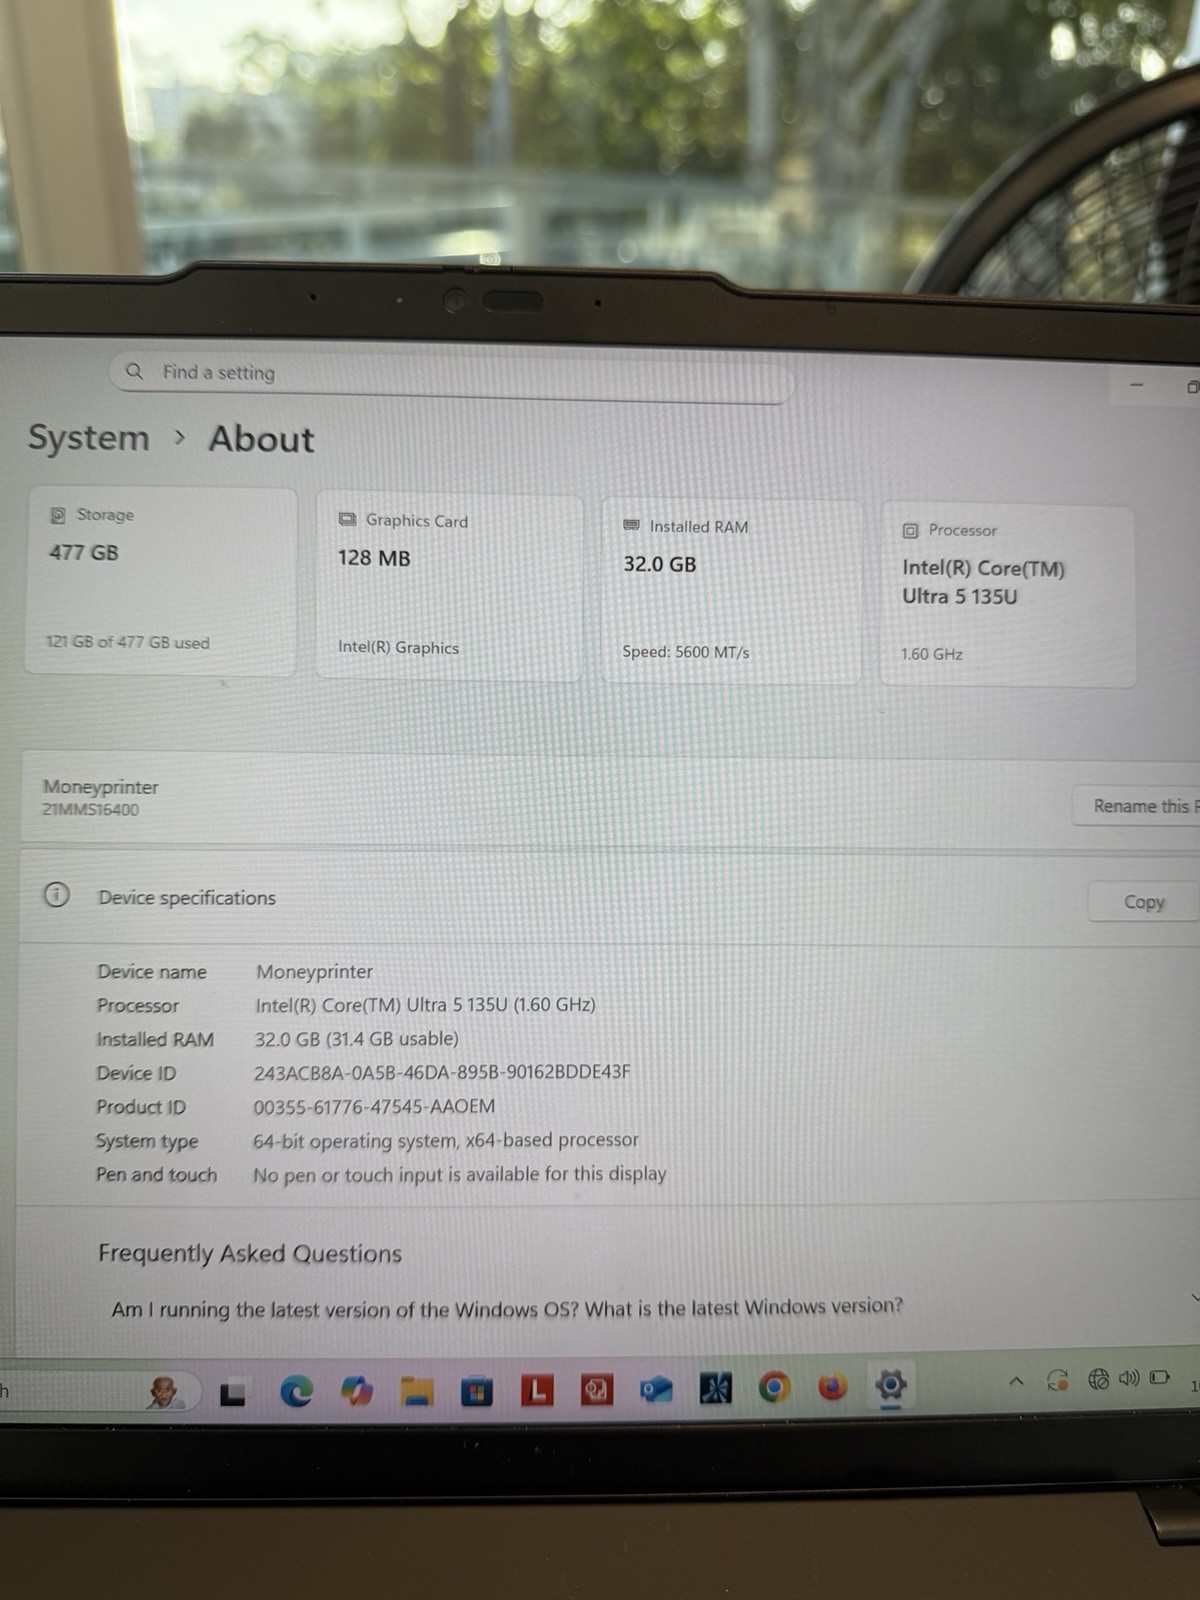The image size is (1200, 1600).
Task: Click the Graphics Card icon
Action: click(x=347, y=520)
